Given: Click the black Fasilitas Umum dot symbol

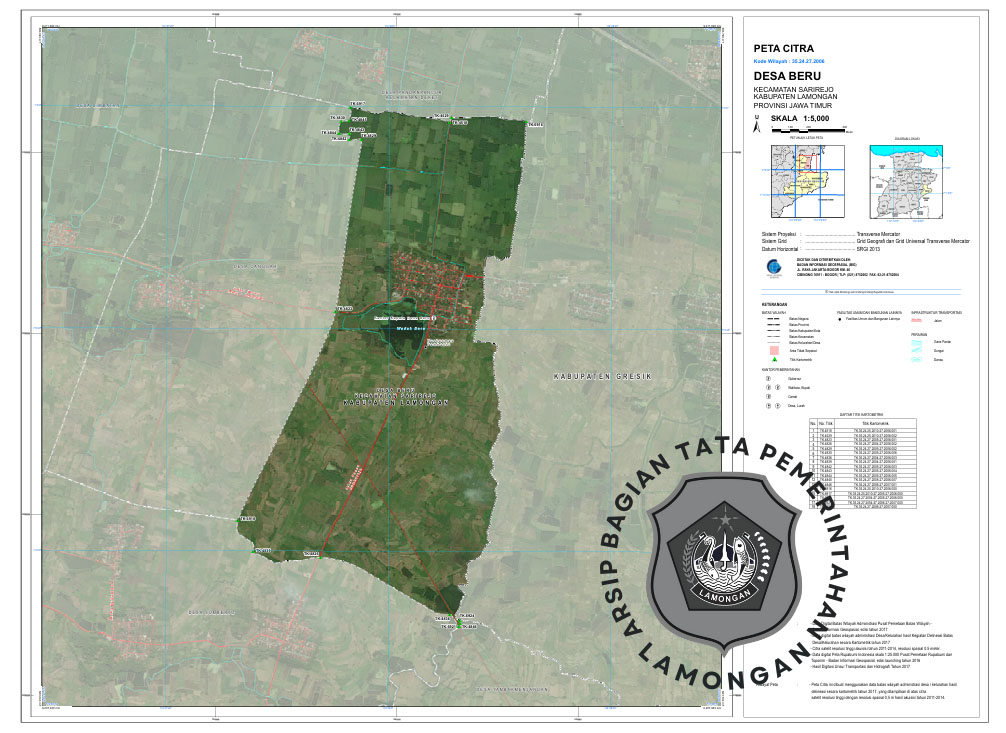Looking at the screenshot, I should click(840, 318).
